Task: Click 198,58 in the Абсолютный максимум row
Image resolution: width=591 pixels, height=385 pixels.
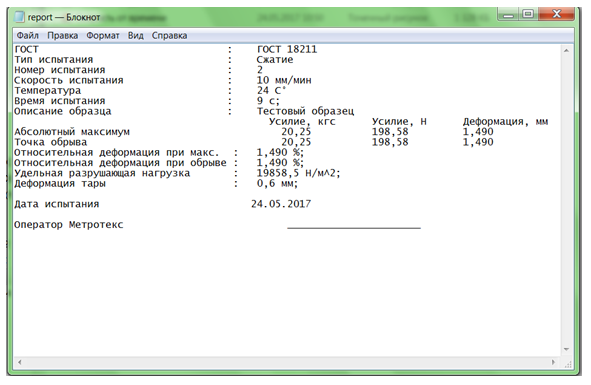Action: pos(390,132)
